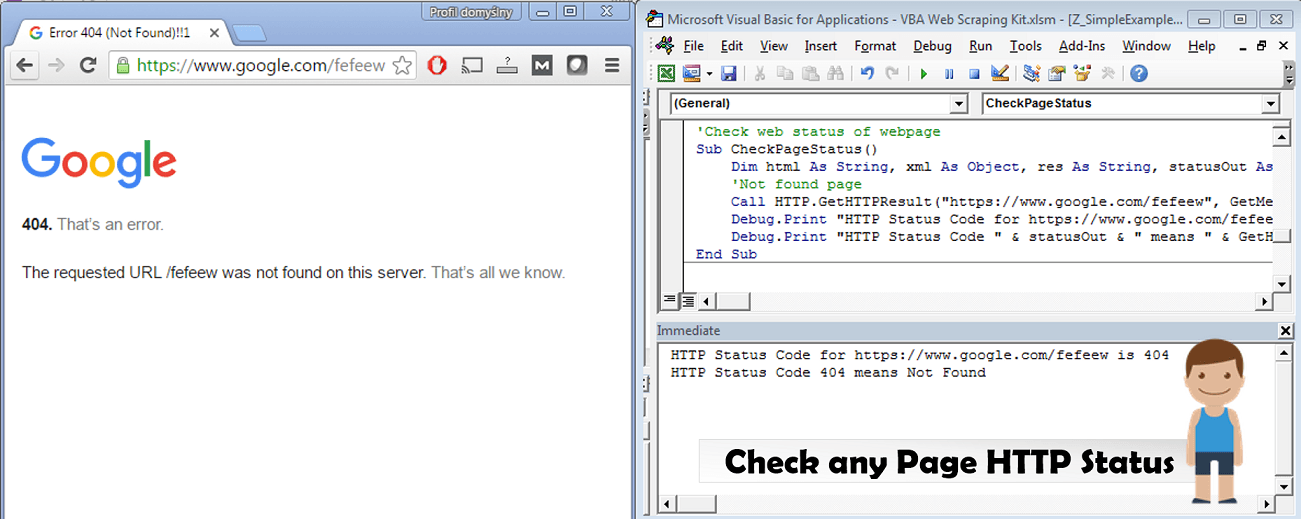Viewport: 1301px width, 519px height.
Task: Open VBA Help via question mark icon
Action: pyautogui.click(x=1138, y=73)
